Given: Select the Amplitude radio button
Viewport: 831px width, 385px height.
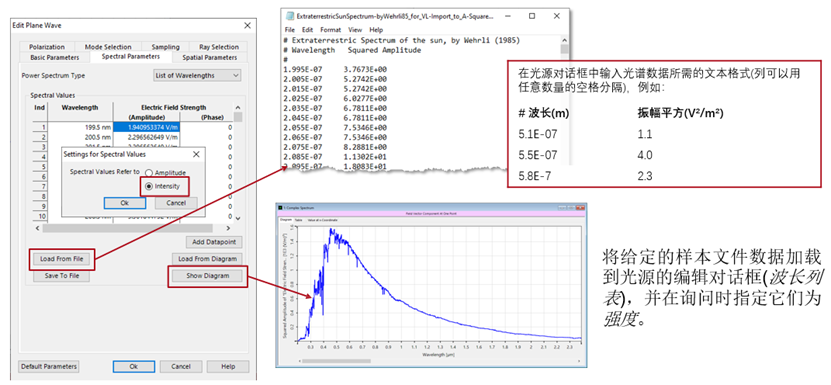Looking at the screenshot, I should [x=149, y=173].
